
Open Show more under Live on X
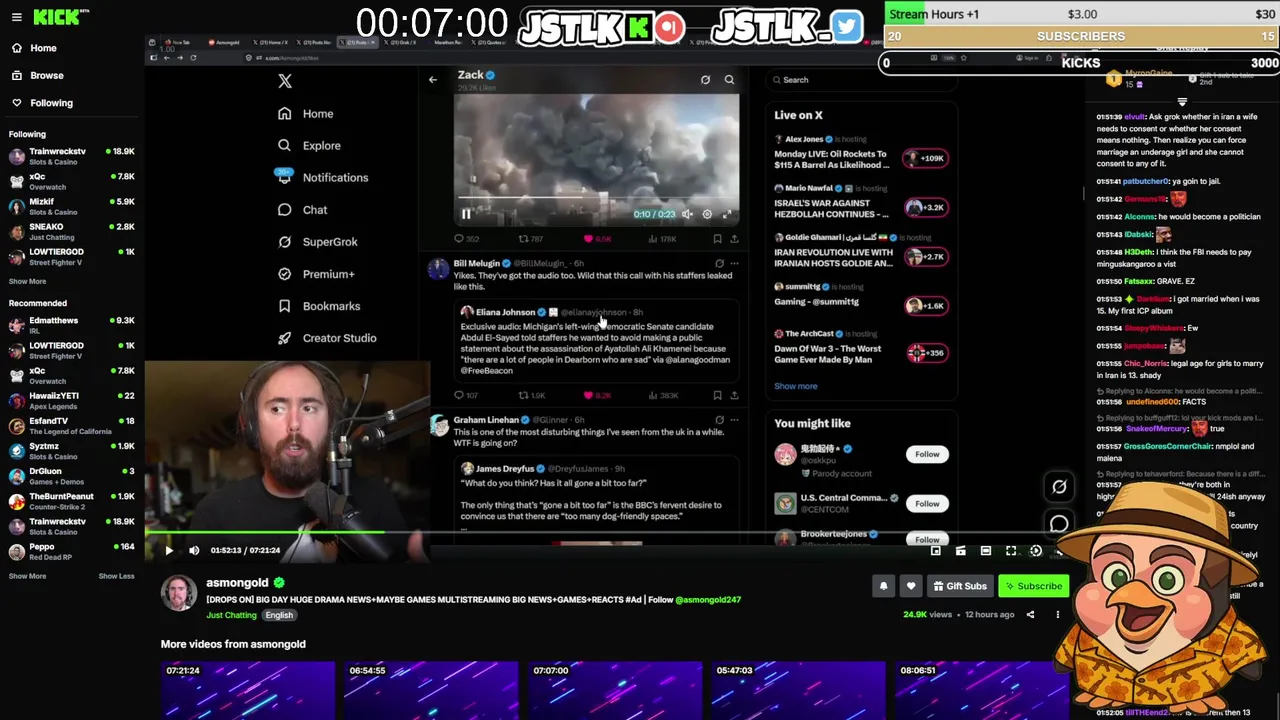click(x=796, y=386)
